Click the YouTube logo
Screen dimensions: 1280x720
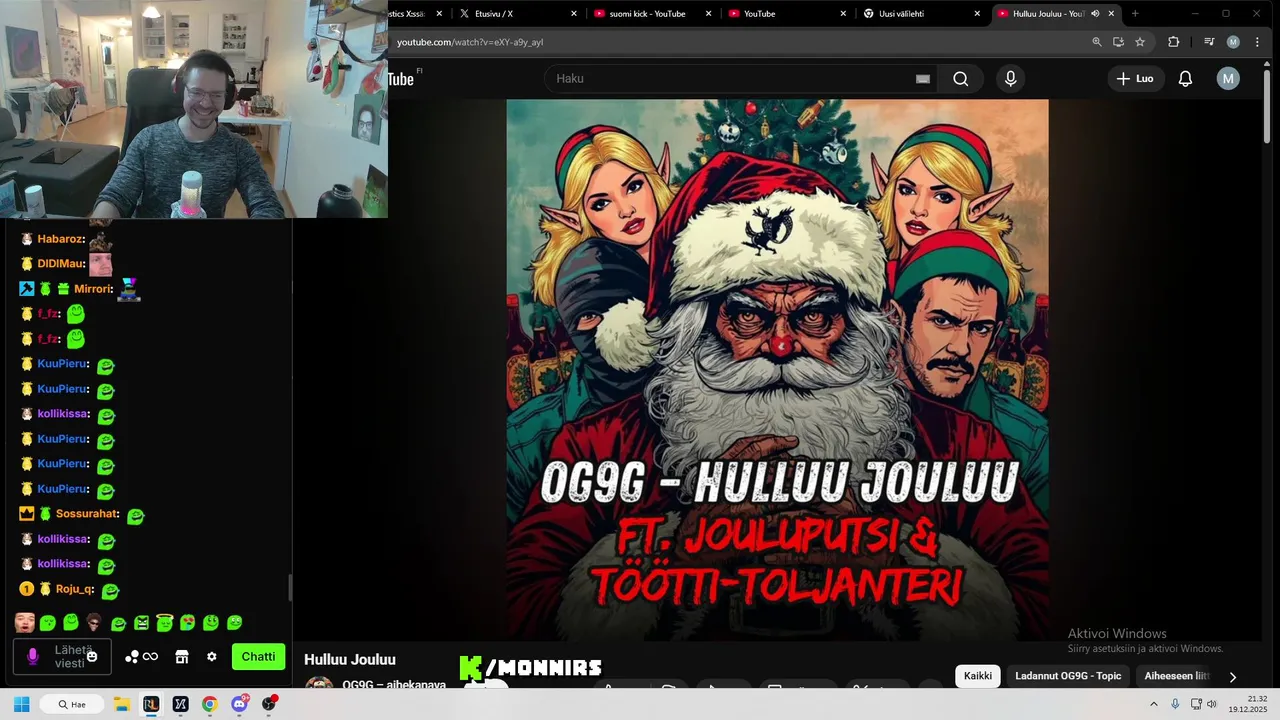(x=401, y=79)
